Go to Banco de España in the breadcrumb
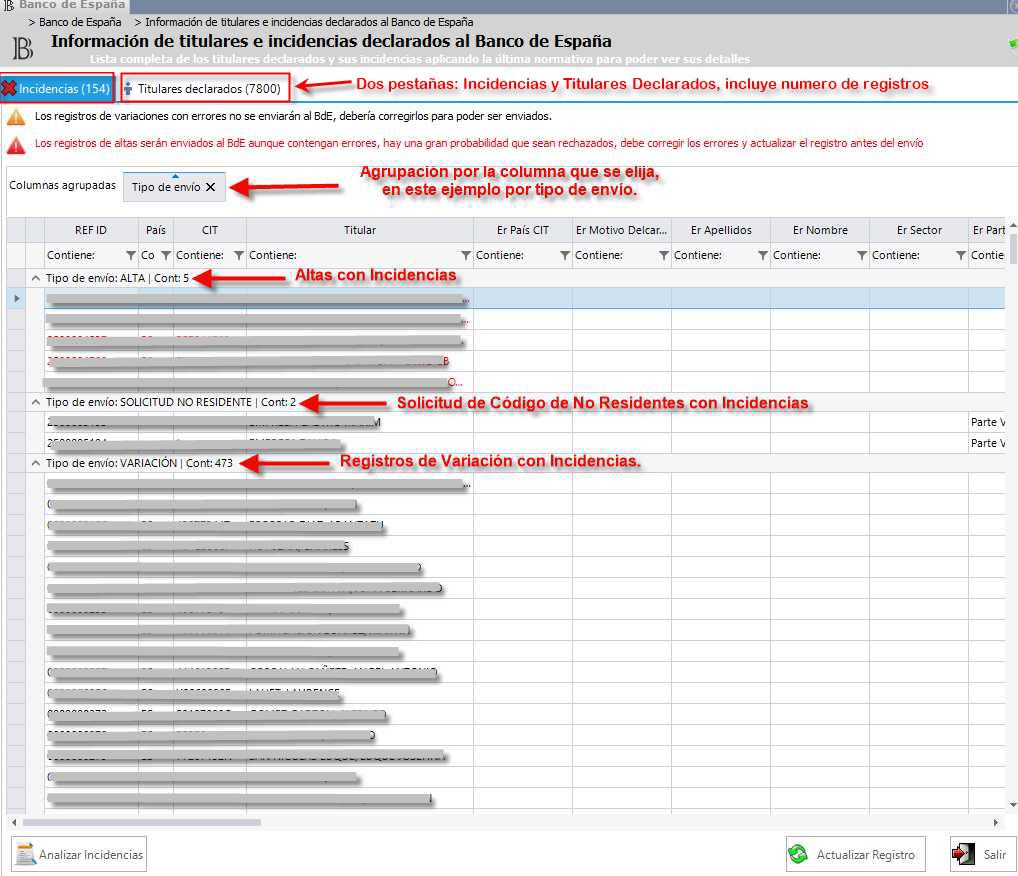 click(80, 22)
